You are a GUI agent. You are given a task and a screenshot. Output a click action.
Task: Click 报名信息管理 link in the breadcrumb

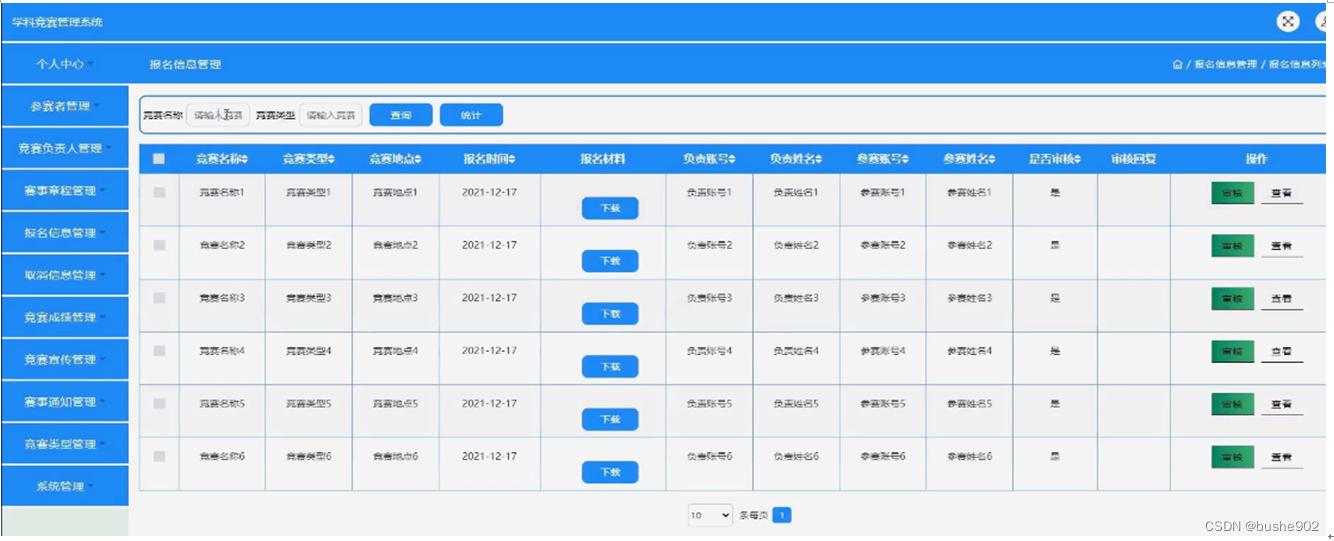click(x=1225, y=64)
